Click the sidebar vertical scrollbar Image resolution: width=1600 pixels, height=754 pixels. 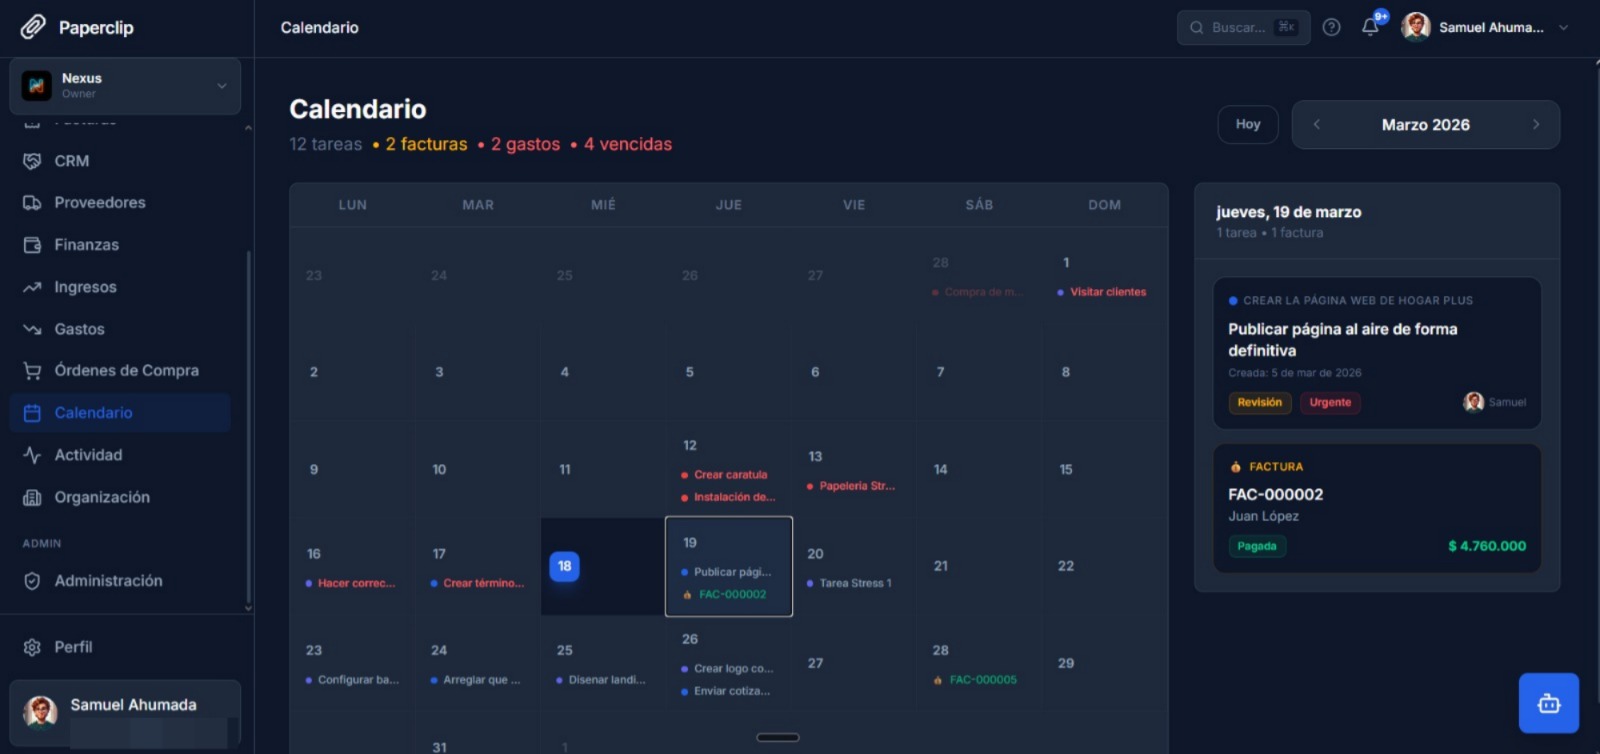248,420
